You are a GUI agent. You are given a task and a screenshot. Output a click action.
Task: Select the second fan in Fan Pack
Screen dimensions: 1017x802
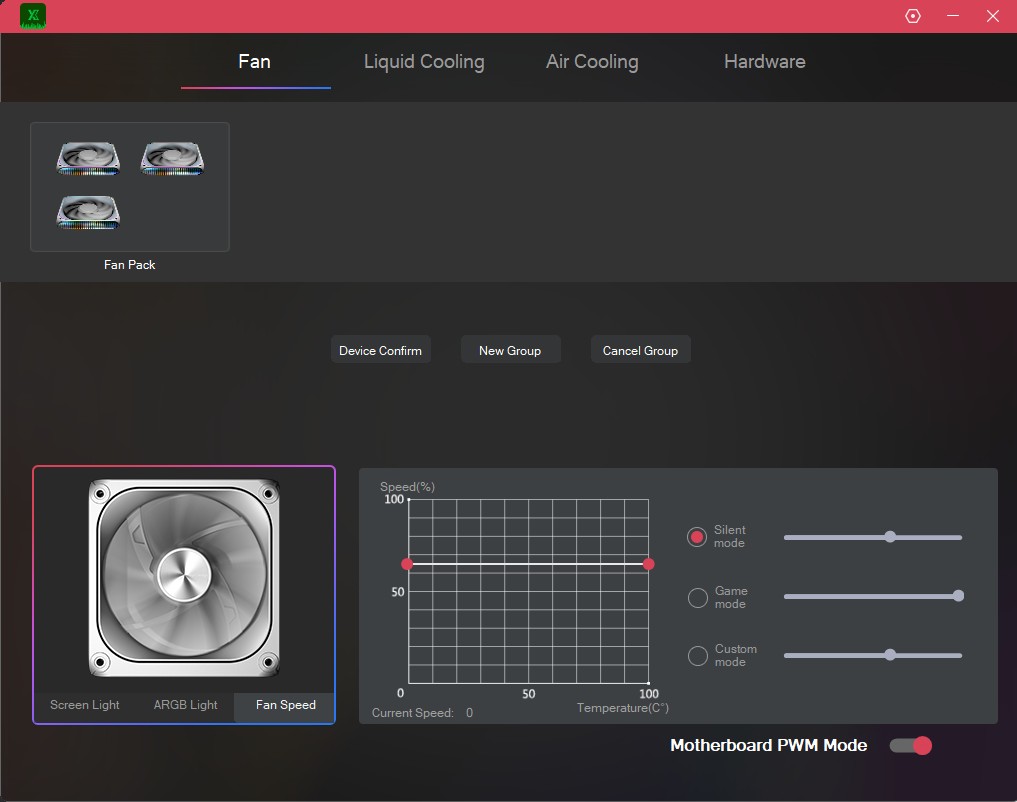click(173, 159)
